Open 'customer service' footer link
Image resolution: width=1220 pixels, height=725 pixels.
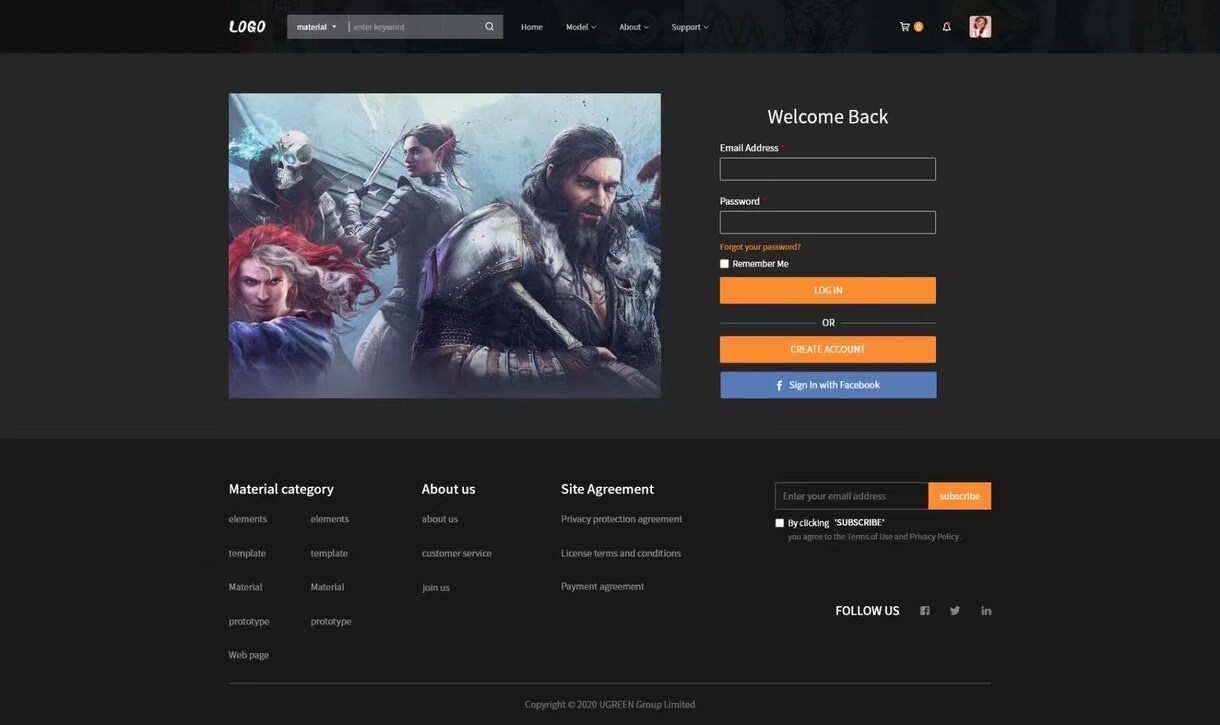tap(457, 553)
